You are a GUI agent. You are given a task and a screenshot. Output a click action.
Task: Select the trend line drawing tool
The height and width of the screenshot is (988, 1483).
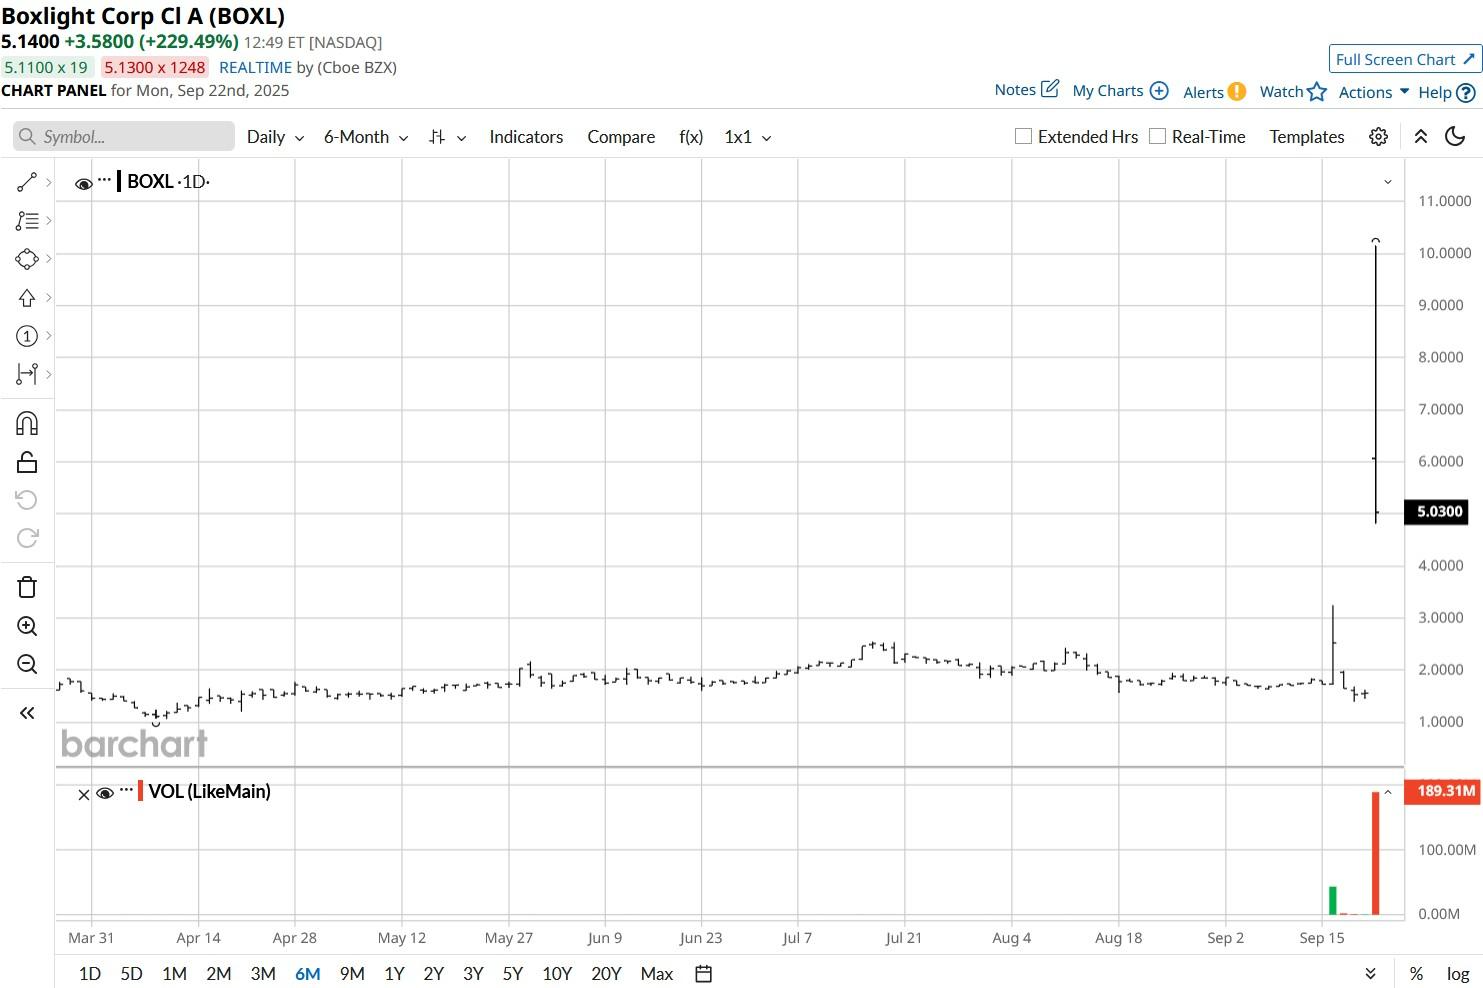[x=27, y=182]
